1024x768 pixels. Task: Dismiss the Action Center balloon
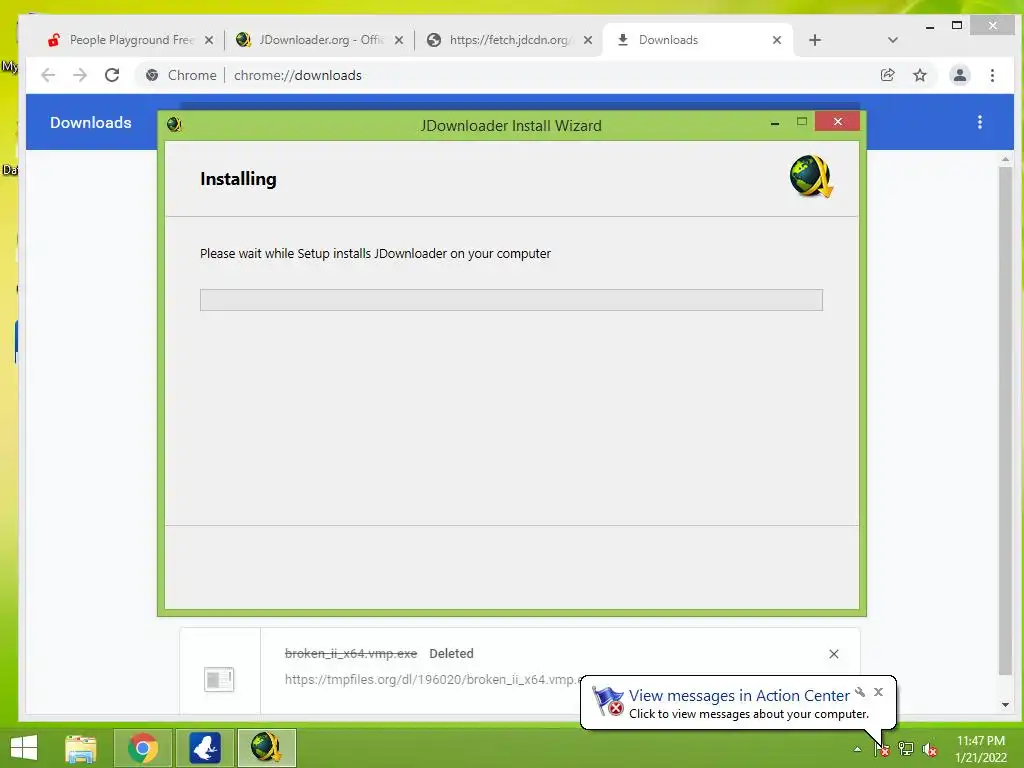pos(878,692)
